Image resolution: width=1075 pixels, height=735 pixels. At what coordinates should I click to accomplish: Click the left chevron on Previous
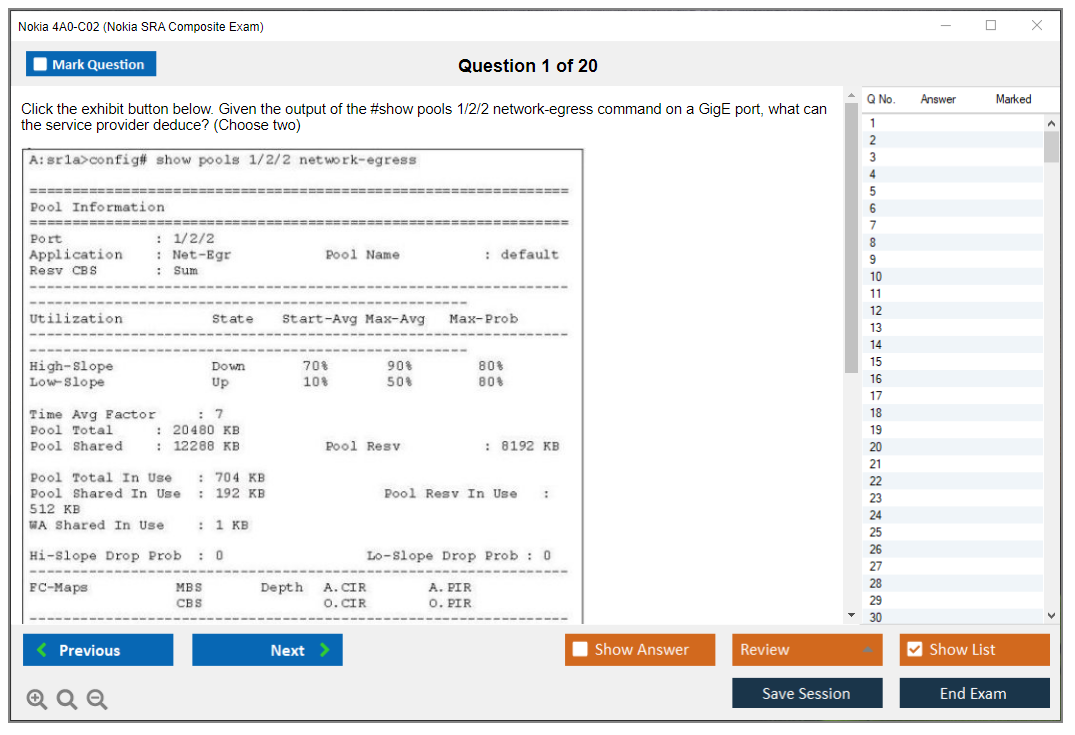(x=42, y=650)
